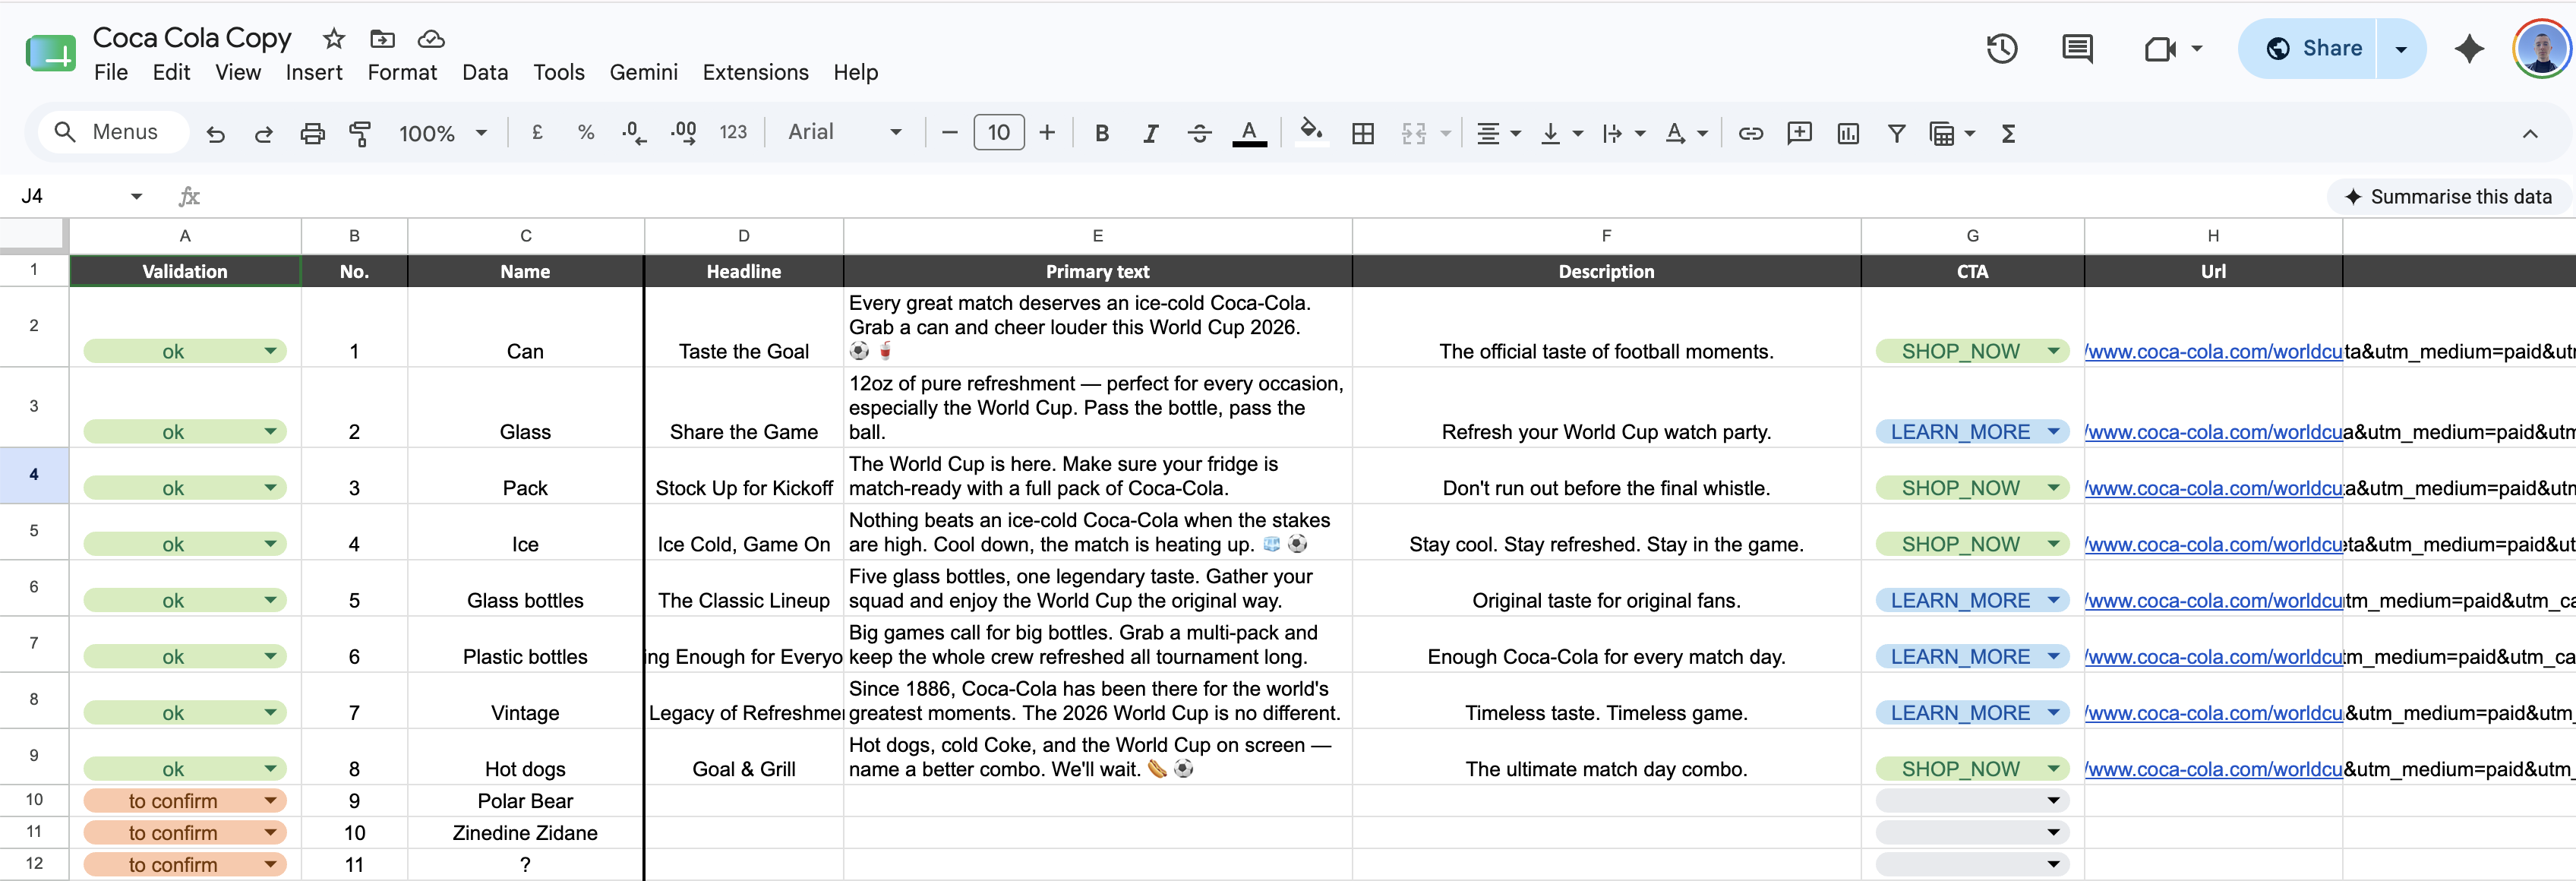Open the version history clock icon
This screenshot has height=881, width=2576.
2001,48
